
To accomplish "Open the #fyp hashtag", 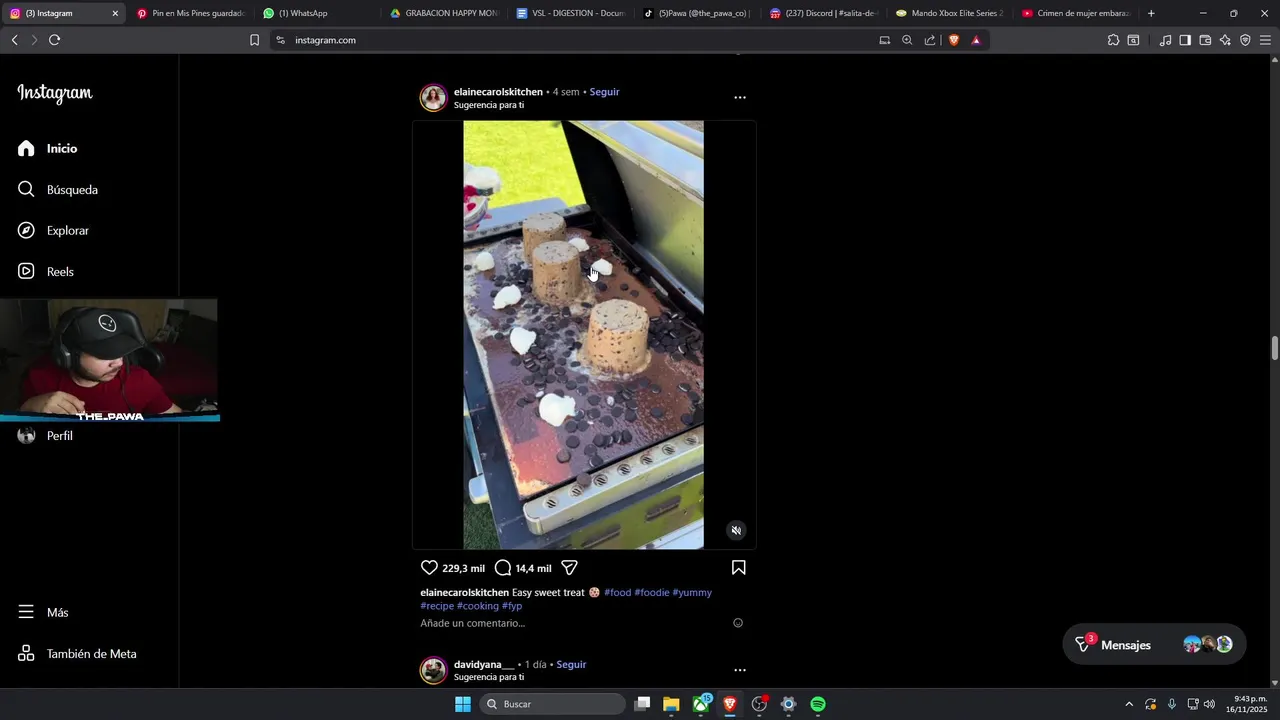I will coord(512,606).
